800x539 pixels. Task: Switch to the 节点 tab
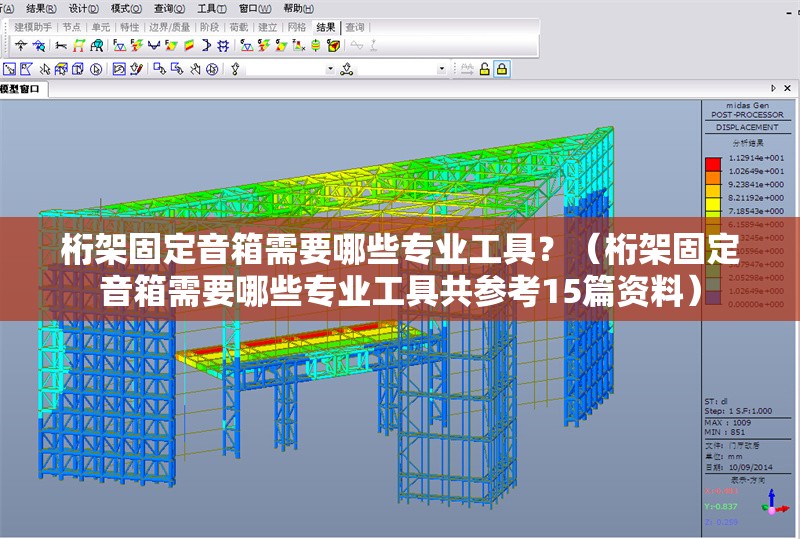pyautogui.click(x=72, y=27)
